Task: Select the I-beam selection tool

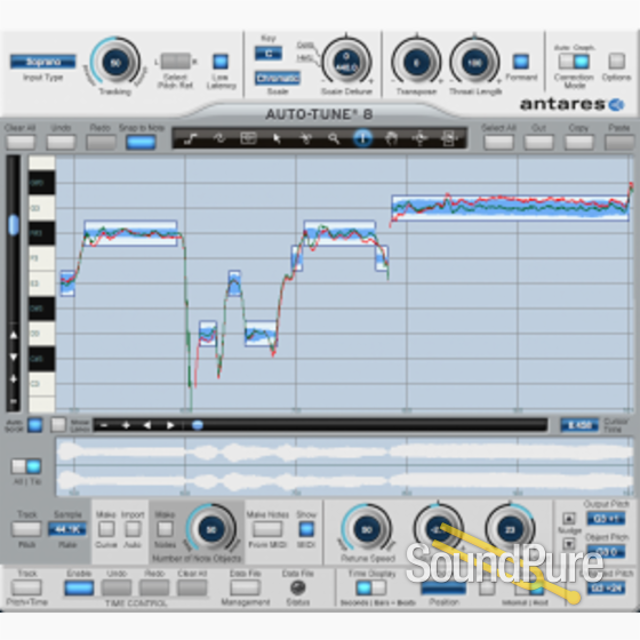Action: pos(362,138)
